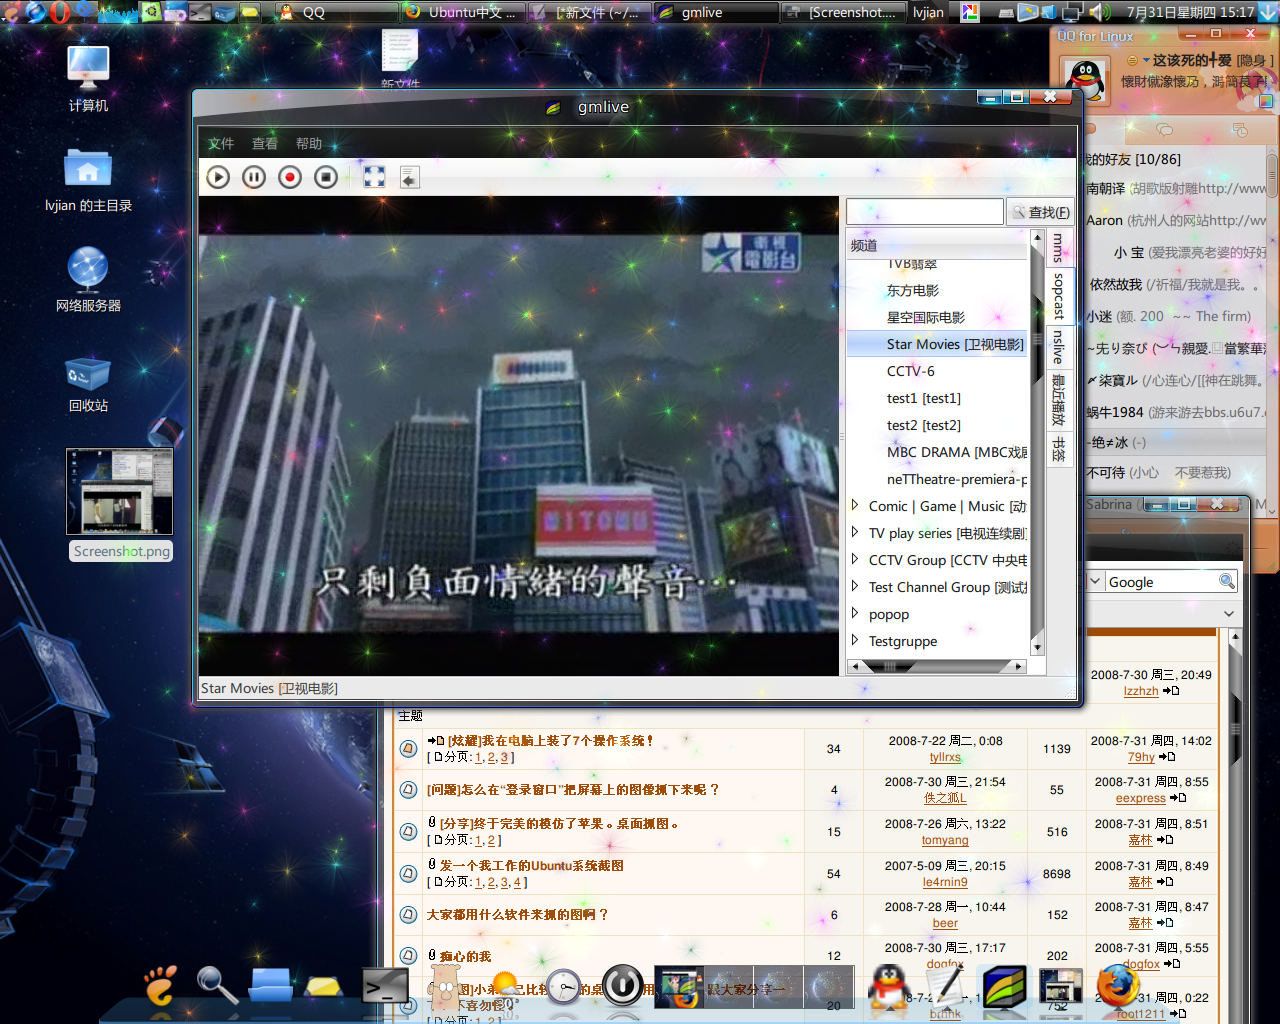Expand the popop channel group
This screenshot has height=1024, width=1280.
point(855,614)
